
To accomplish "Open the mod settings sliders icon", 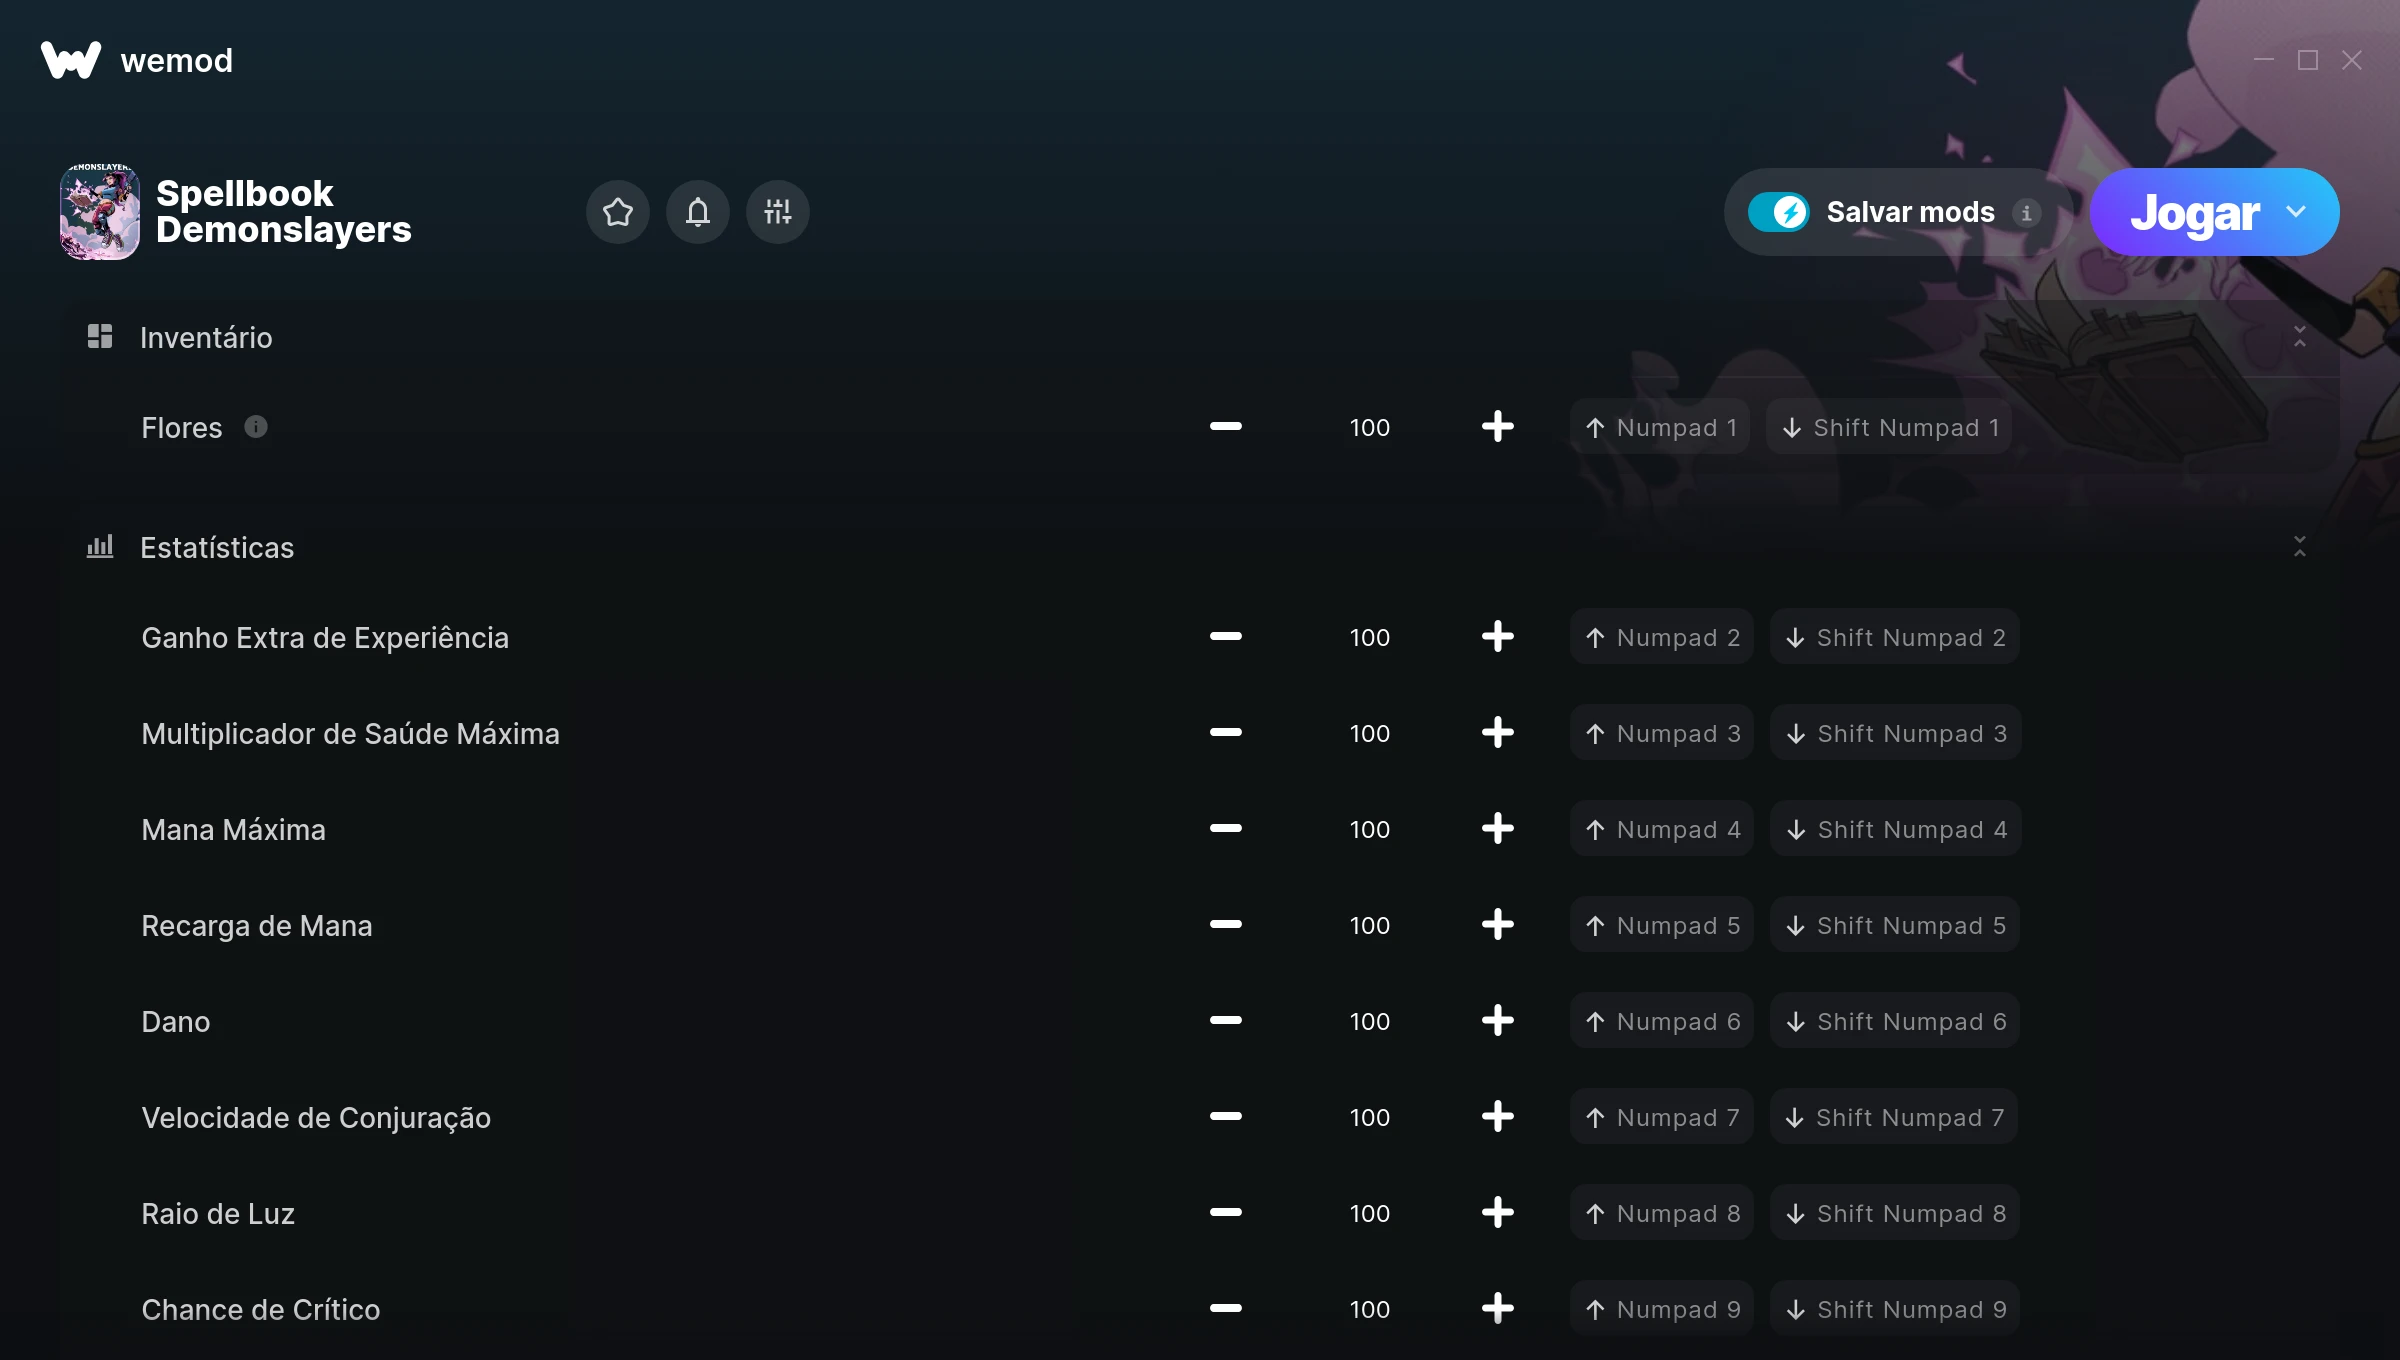I will coord(777,212).
